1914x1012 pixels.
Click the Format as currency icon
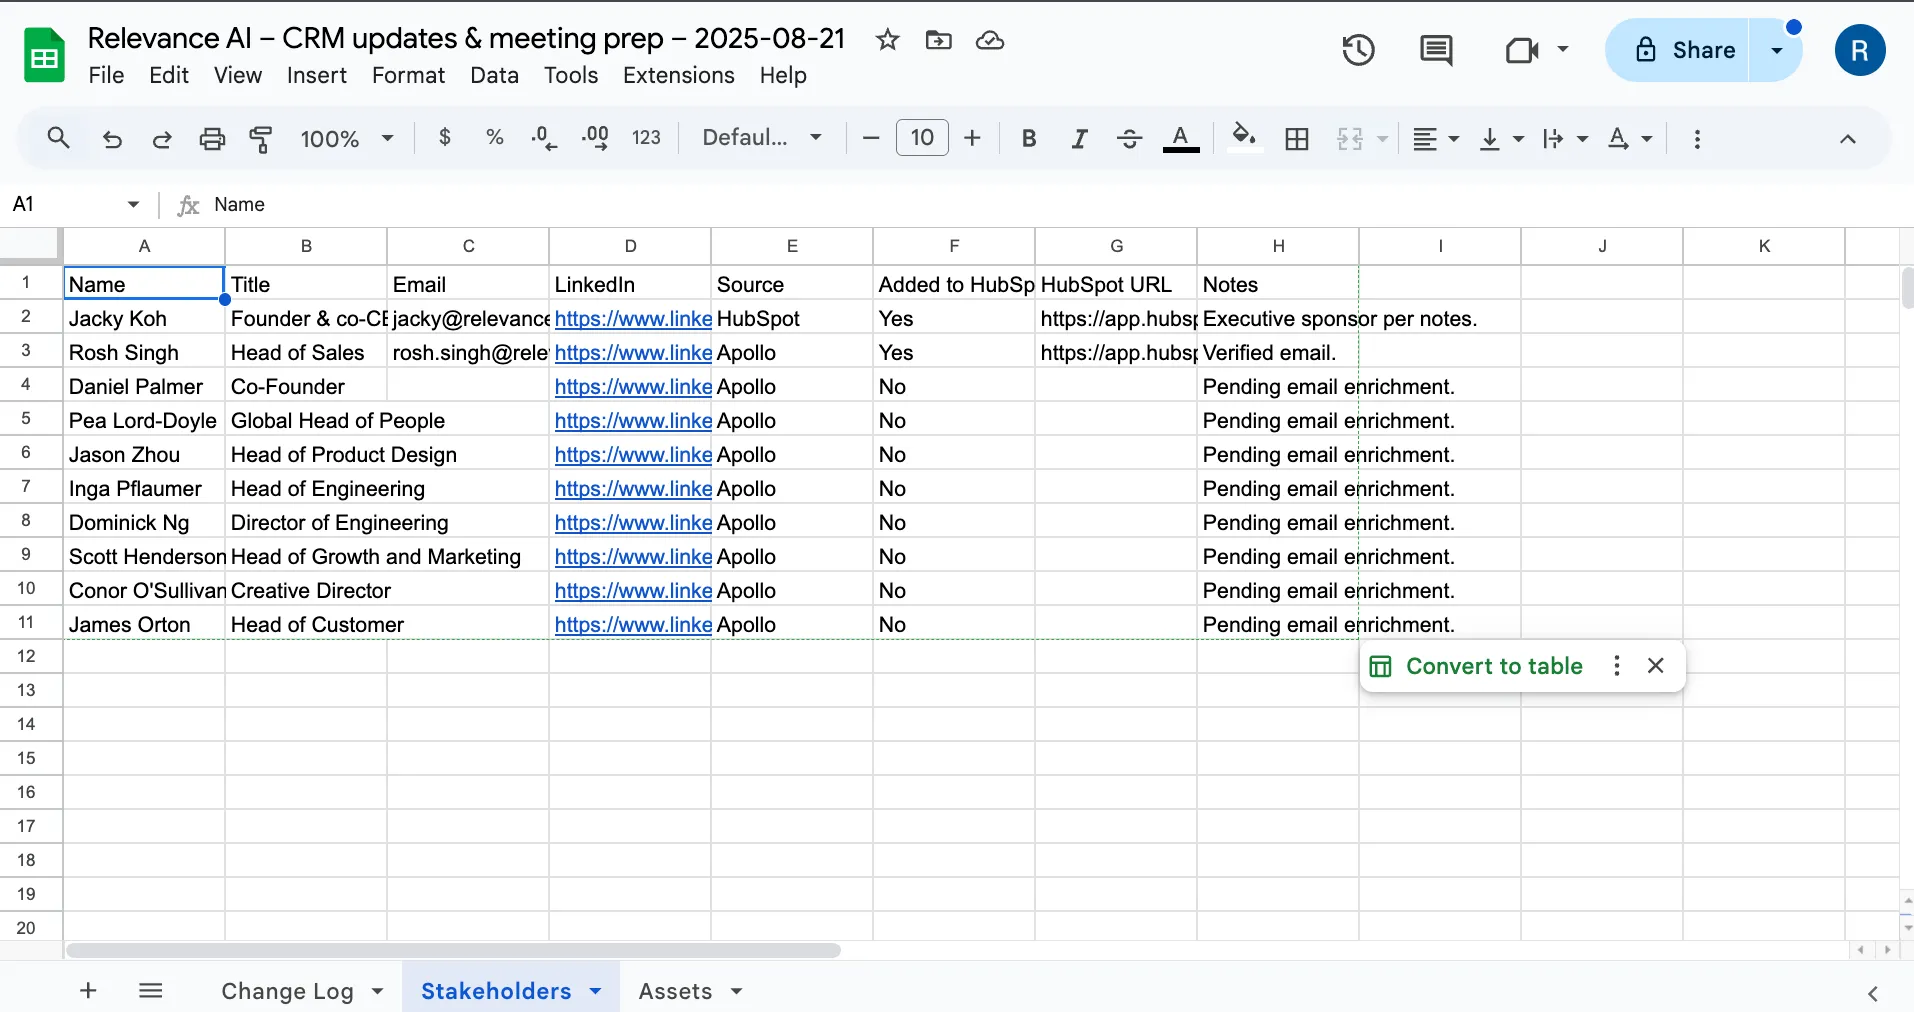(x=445, y=138)
